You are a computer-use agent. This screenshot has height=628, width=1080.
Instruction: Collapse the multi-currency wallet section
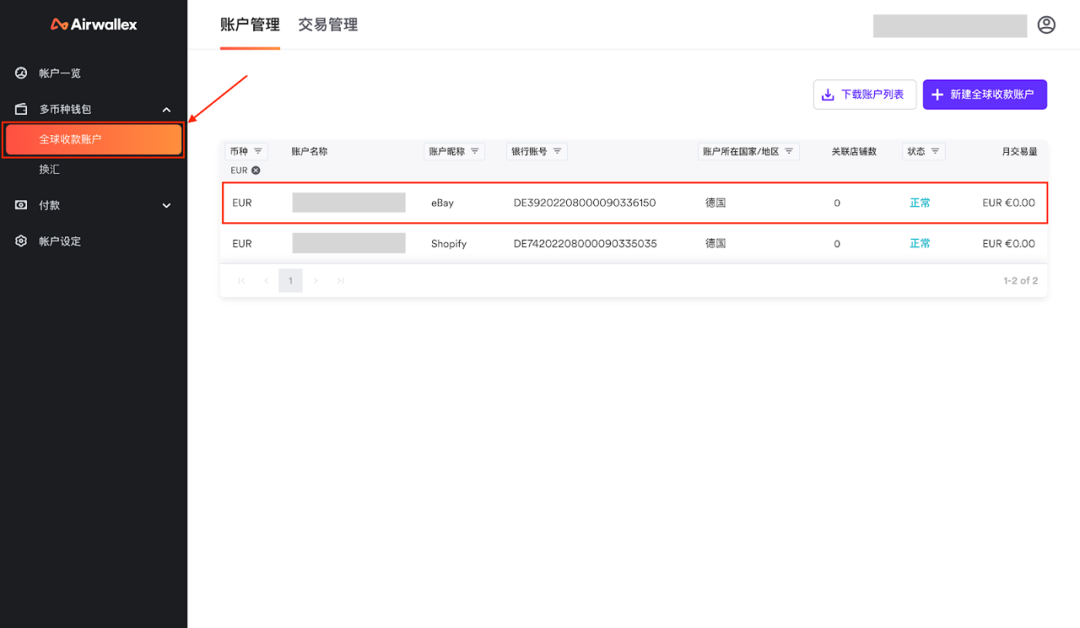click(166, 109)
